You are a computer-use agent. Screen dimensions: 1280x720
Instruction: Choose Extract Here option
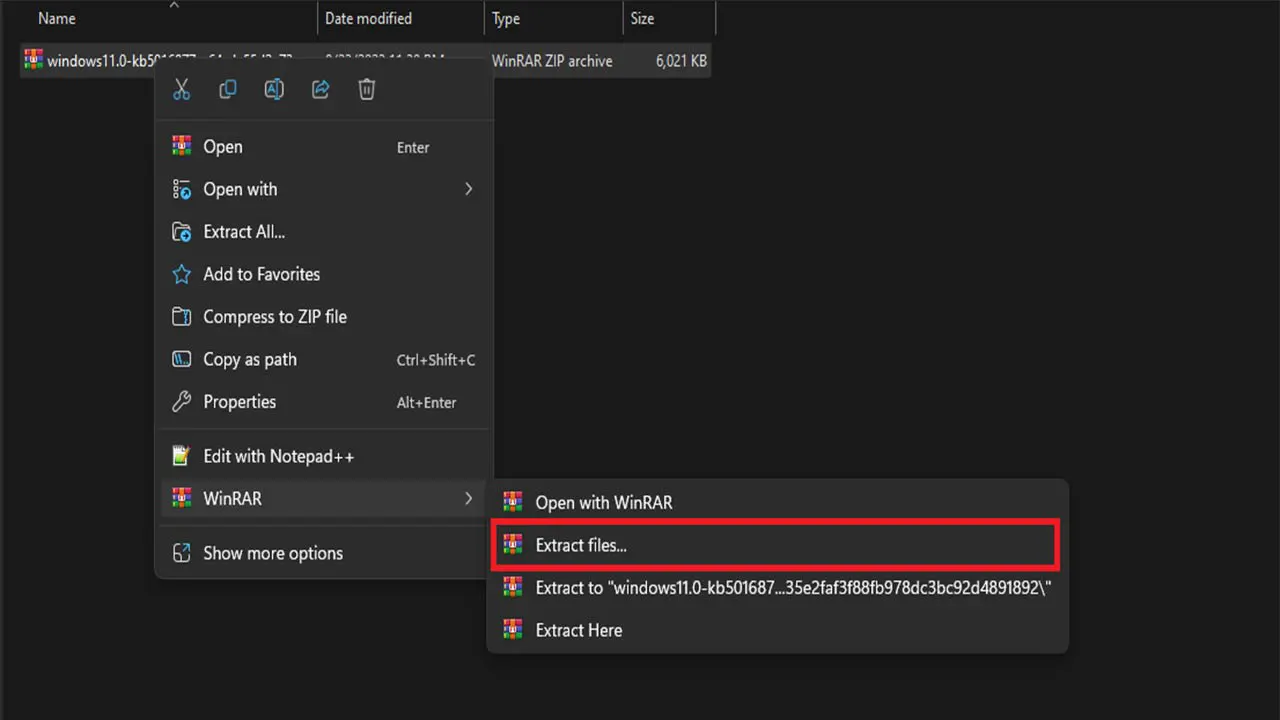[578, 630]
